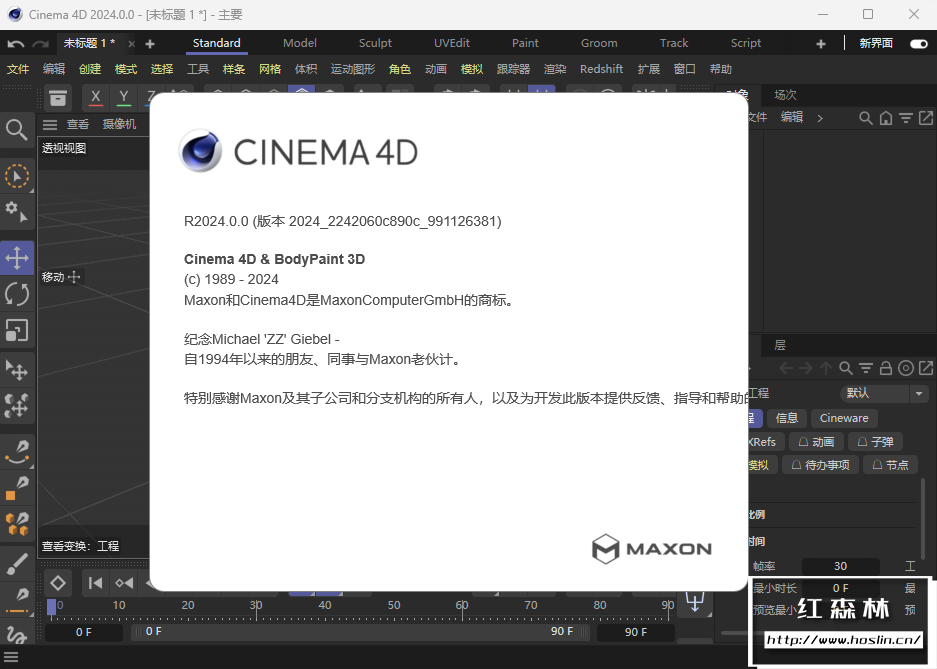Click the 子弹 attribute tab button
This screenshot has height=669, width=937.
pos(875,442)
